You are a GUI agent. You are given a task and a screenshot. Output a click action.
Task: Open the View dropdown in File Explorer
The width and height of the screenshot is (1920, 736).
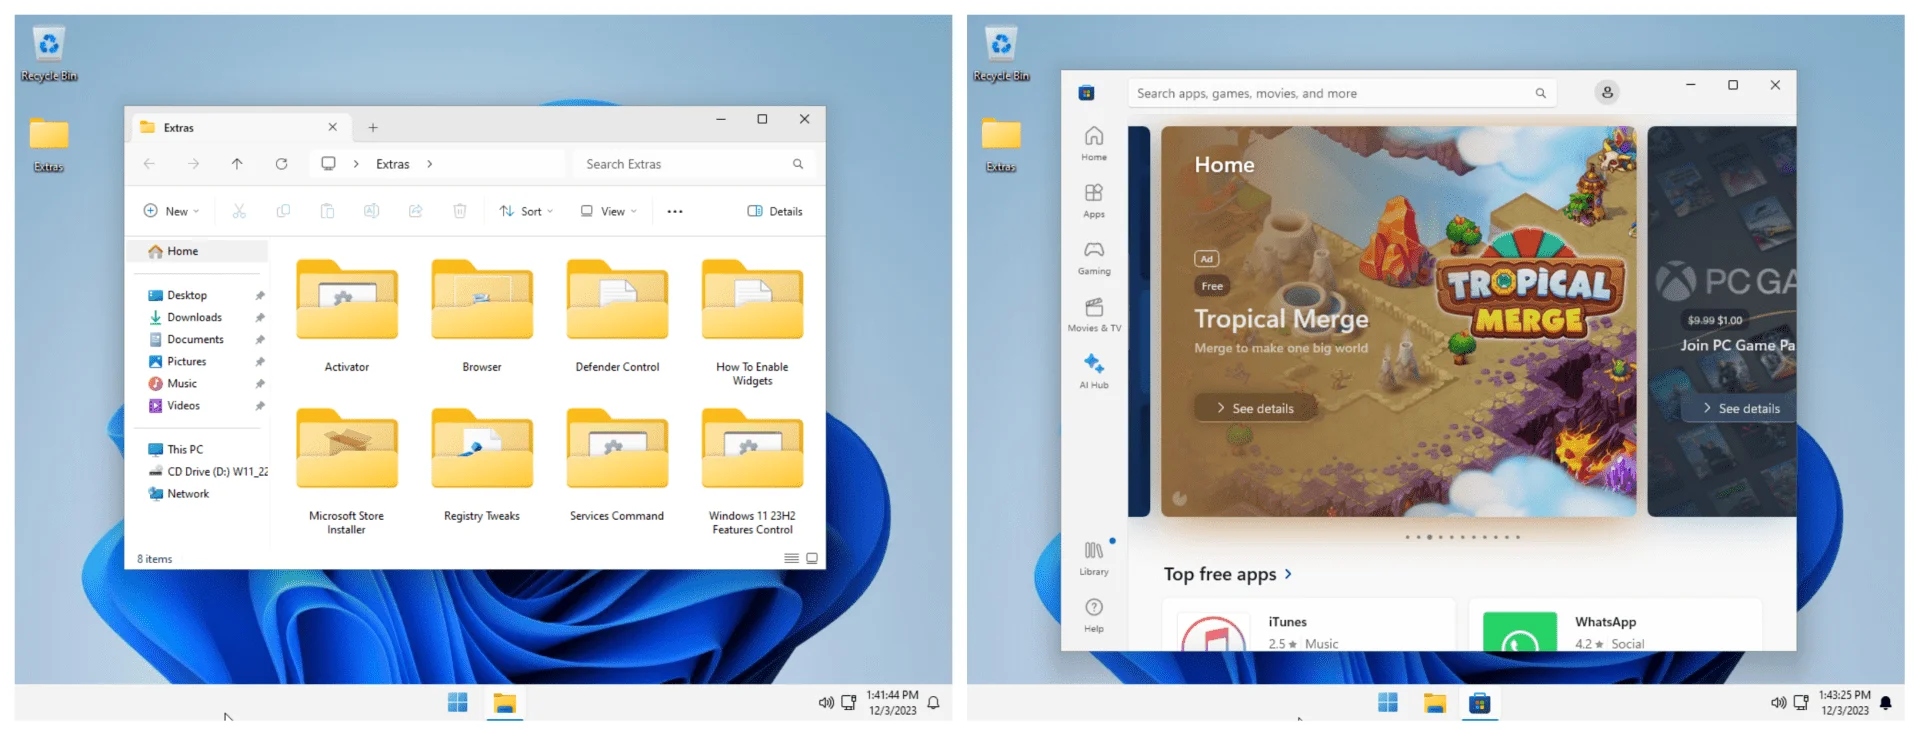click(609, 211)
